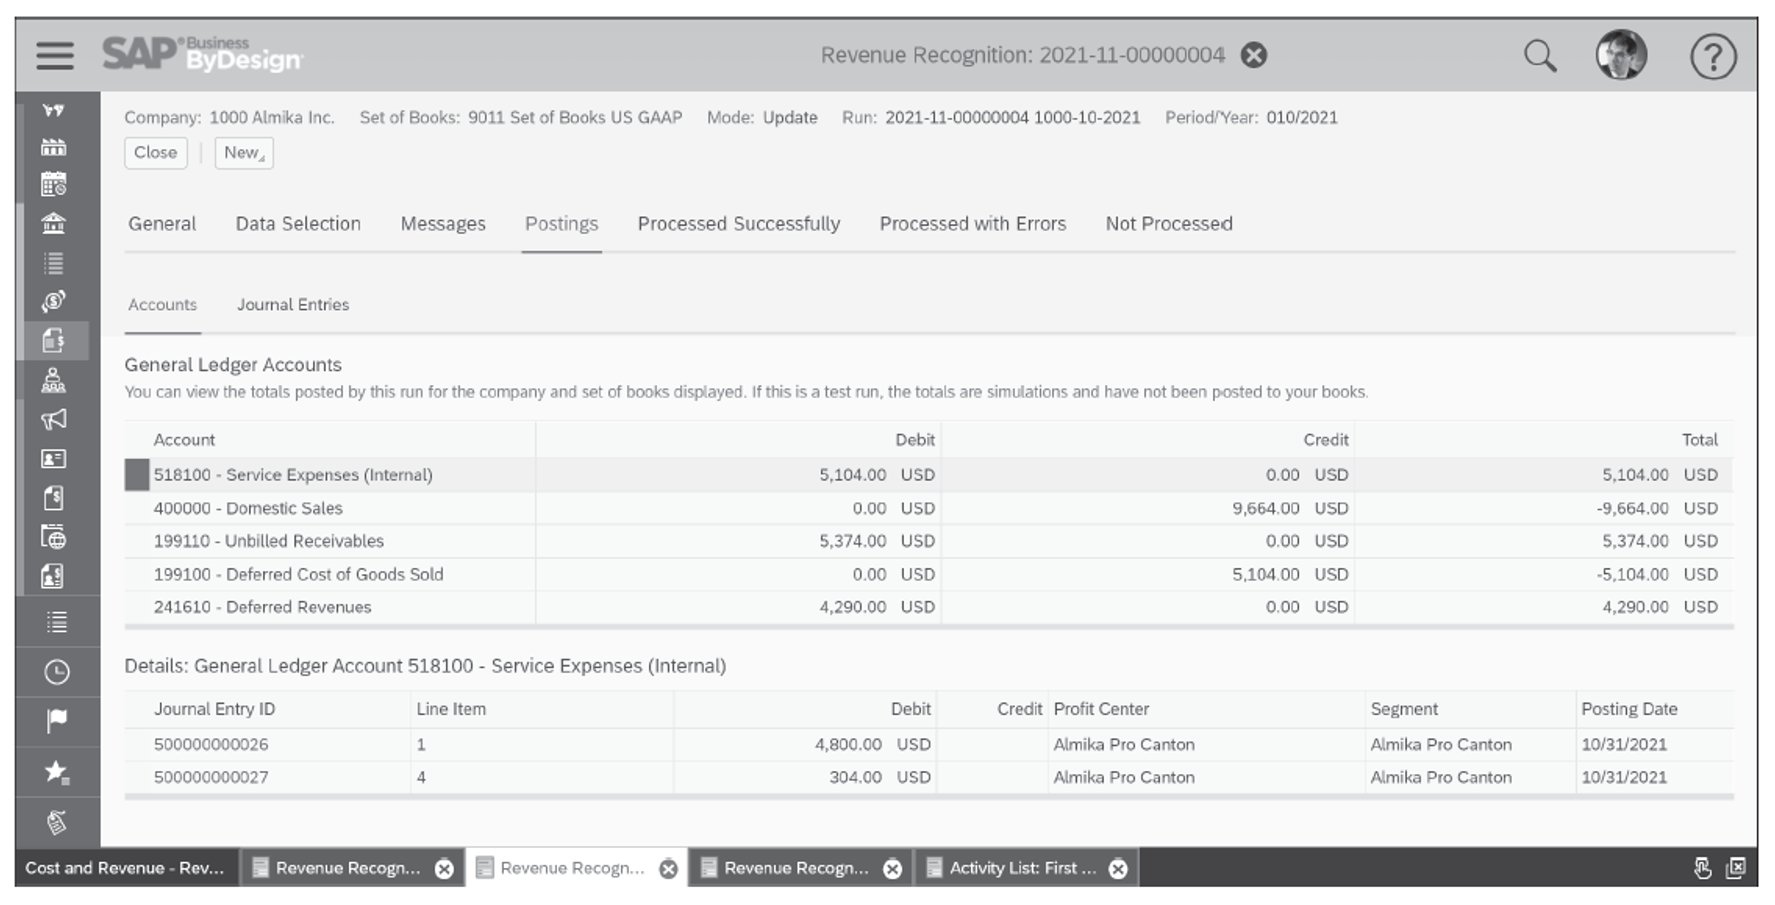Click the flag icon in the sidebar
The height and width of the screenshot is (905, 1775).
pyautogui.click(x=57, y=718)
